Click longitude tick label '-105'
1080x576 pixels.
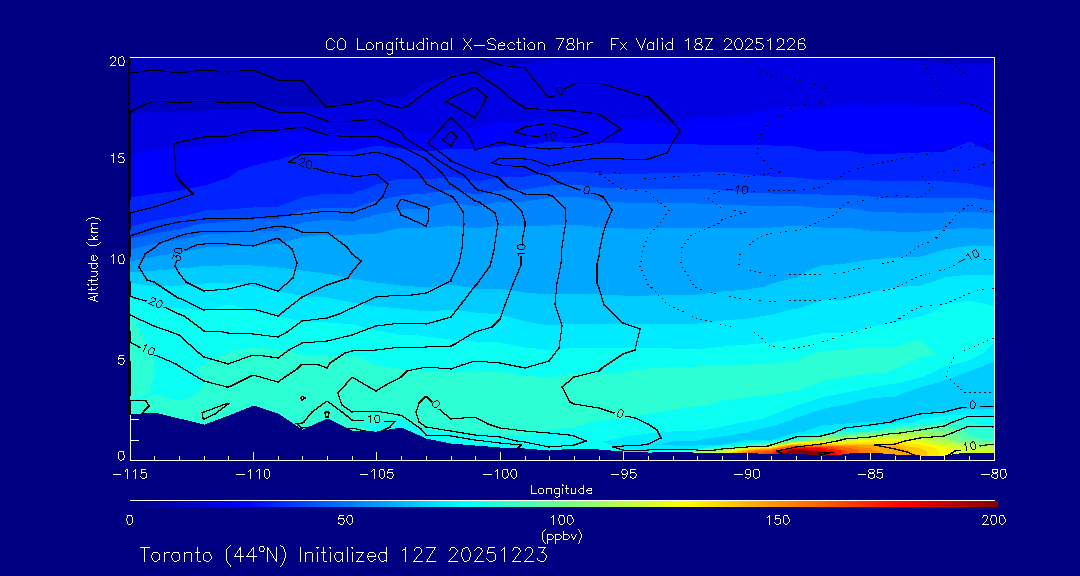point(377,474)
